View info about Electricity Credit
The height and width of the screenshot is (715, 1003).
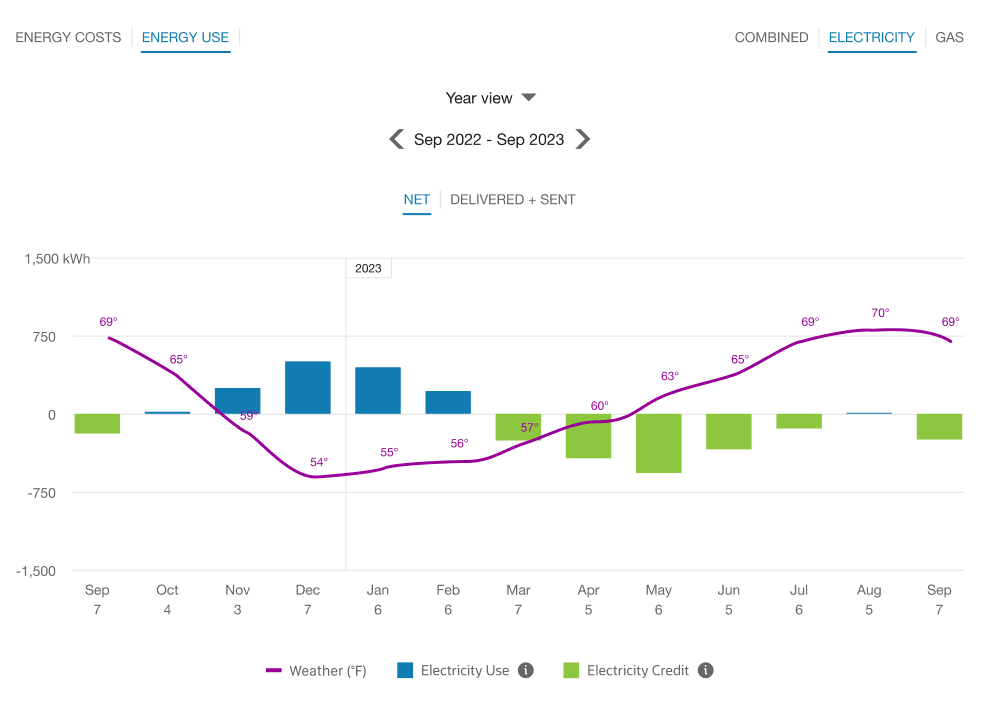click(x=705, y=670)
